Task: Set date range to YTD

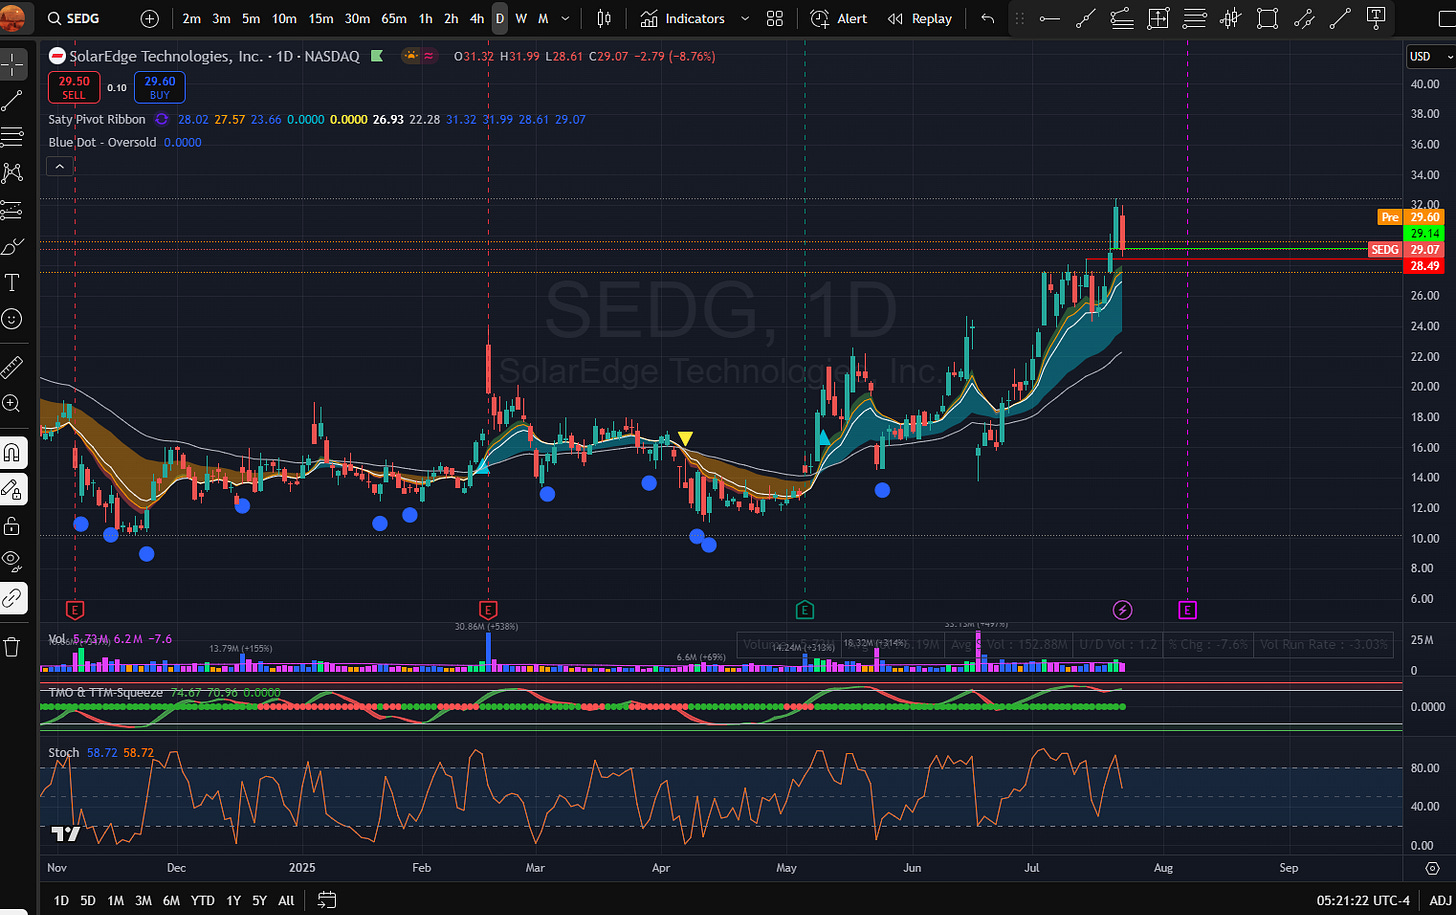Action: [x=203, y=900]
